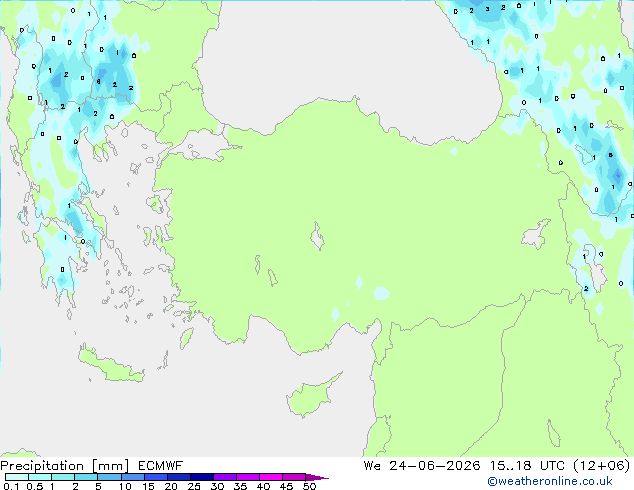Click the "(12+06)" run offset text
Screen dimensions: 634x490
point(602,466)
